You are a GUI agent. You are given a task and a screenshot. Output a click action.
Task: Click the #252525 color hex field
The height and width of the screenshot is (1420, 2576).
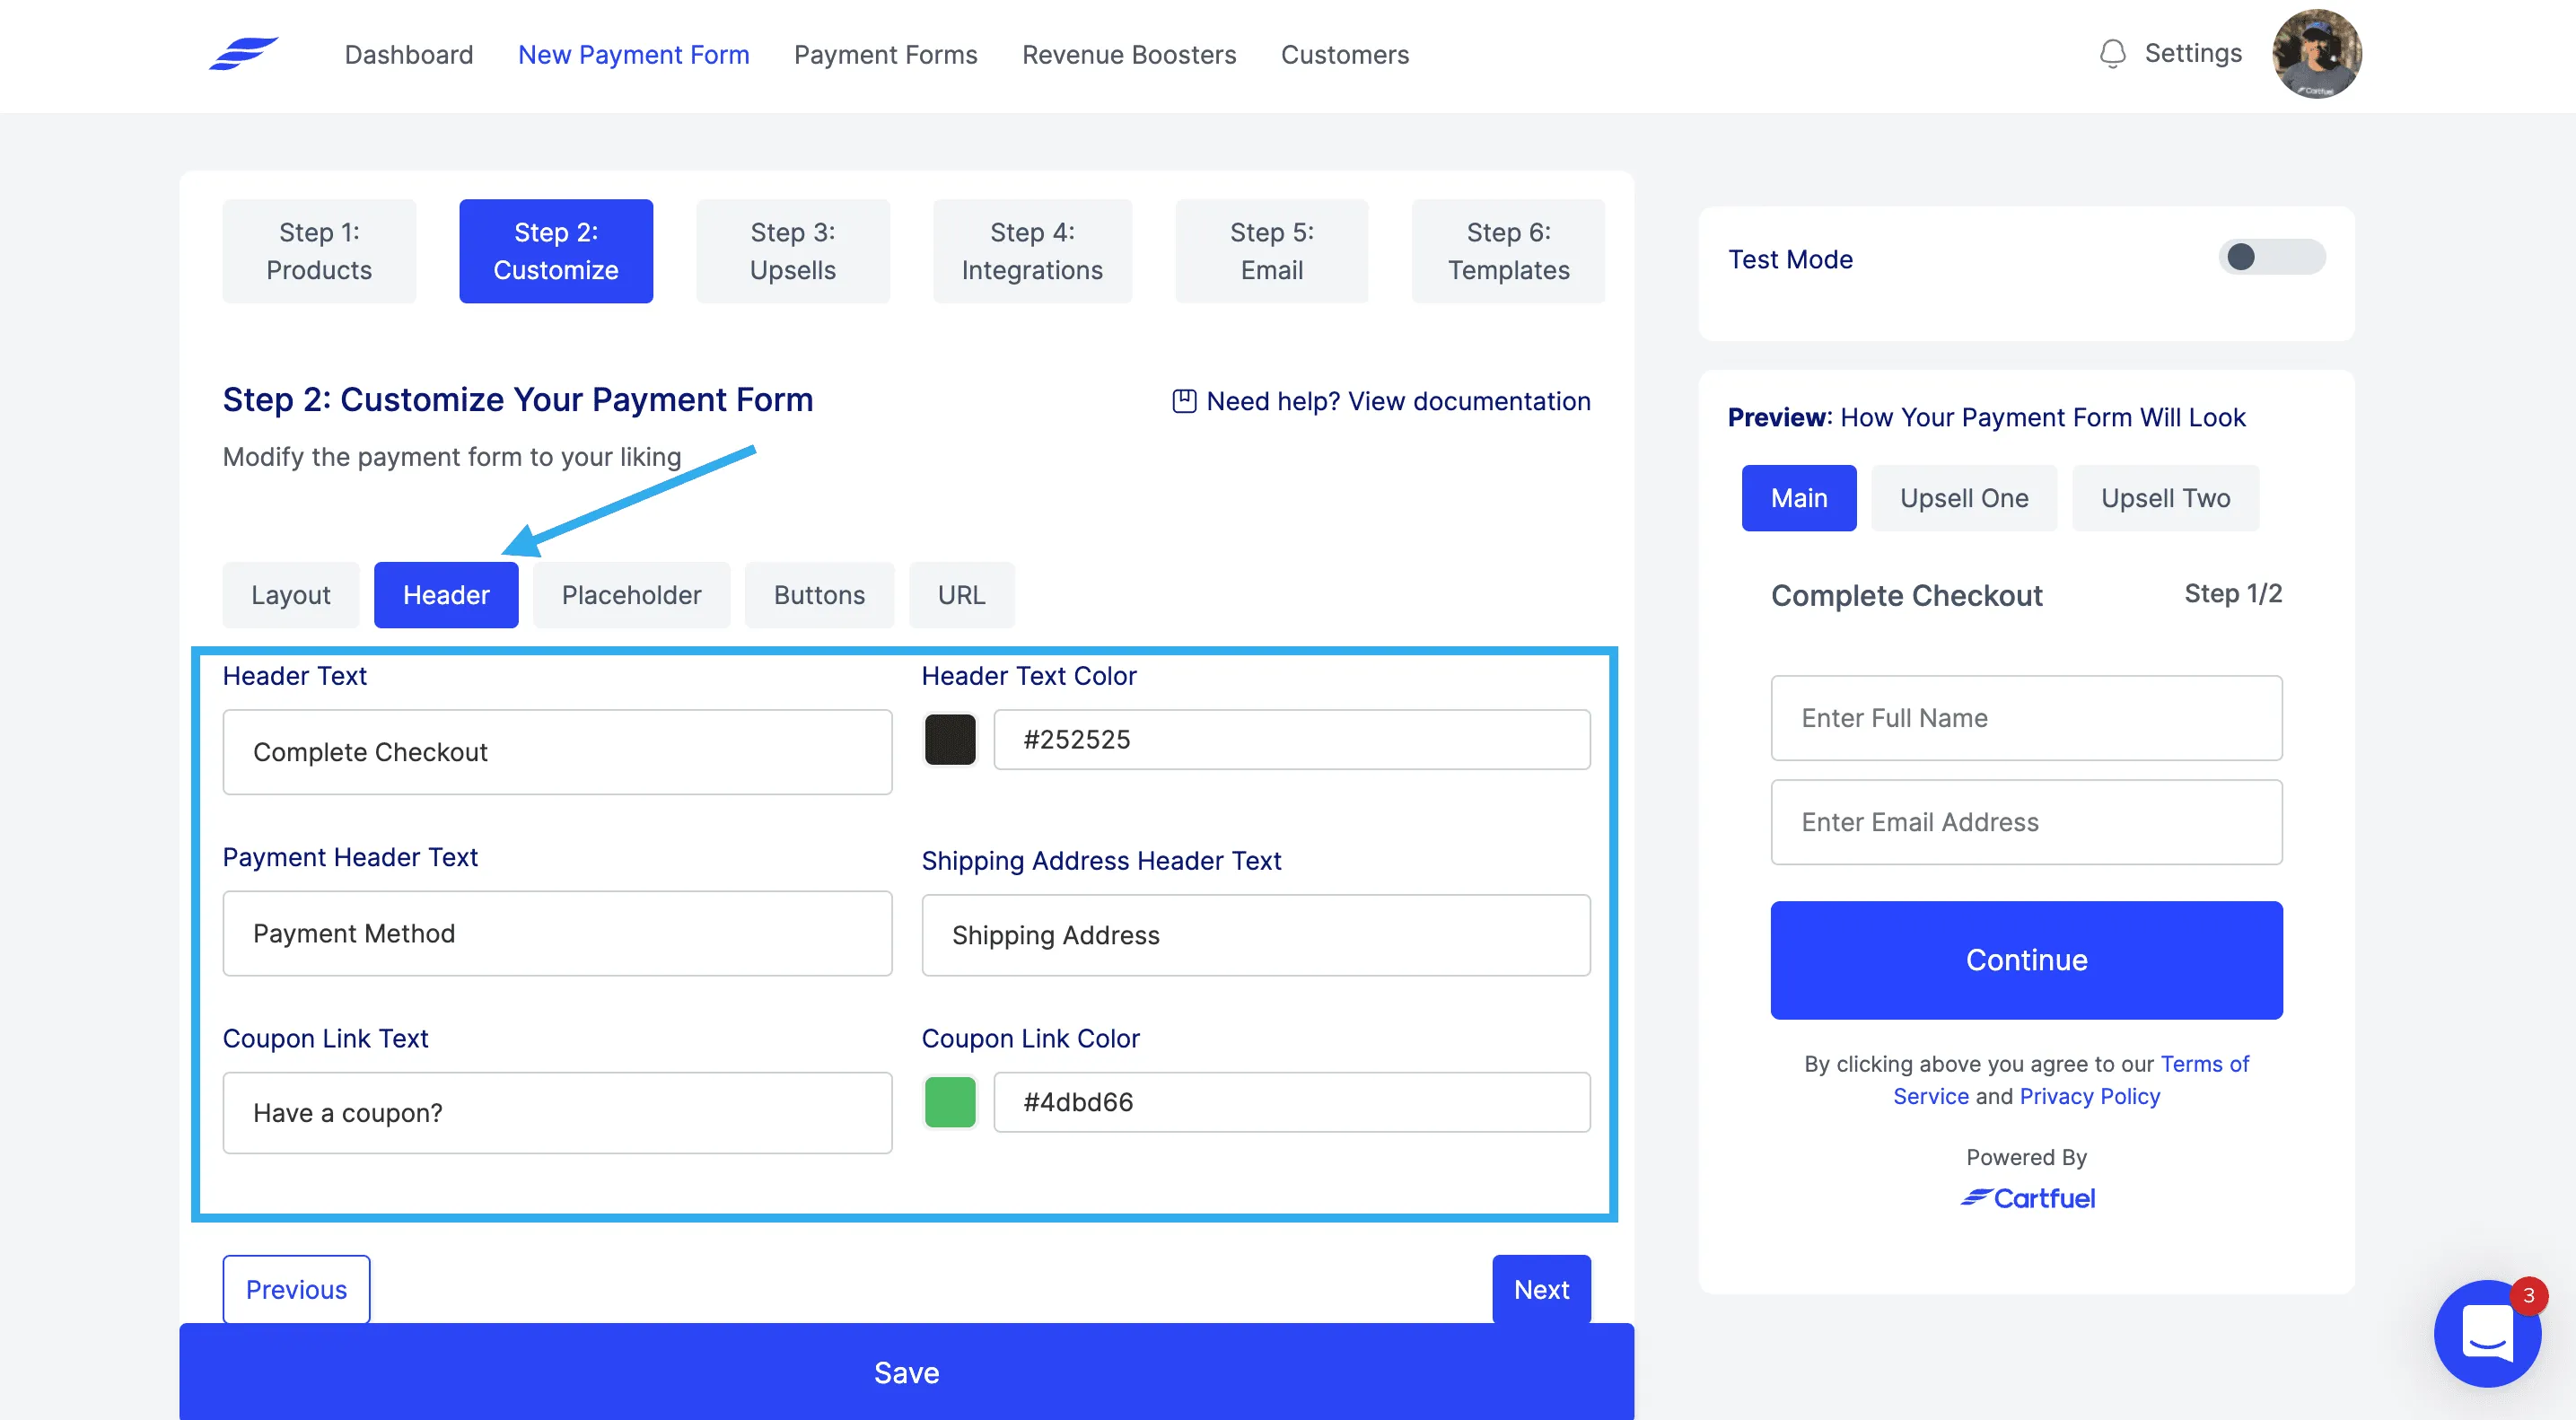1292,739
